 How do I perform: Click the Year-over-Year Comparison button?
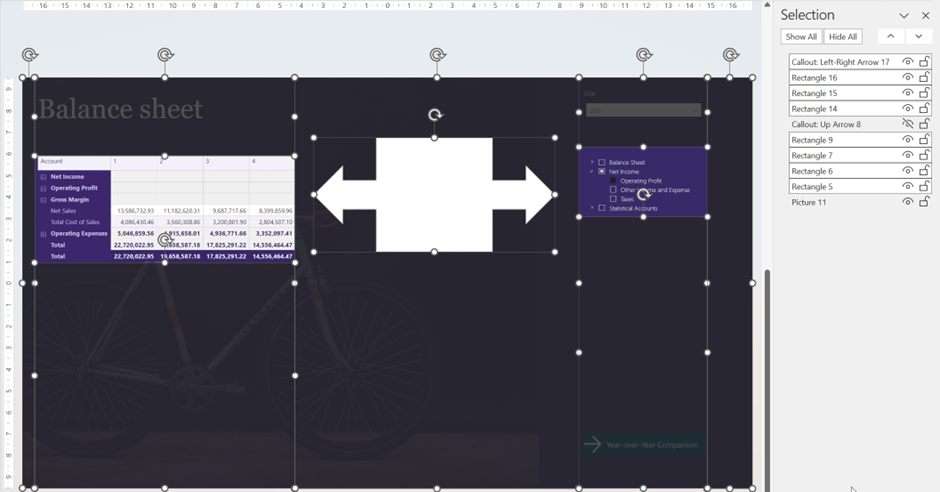coord(643,445)
